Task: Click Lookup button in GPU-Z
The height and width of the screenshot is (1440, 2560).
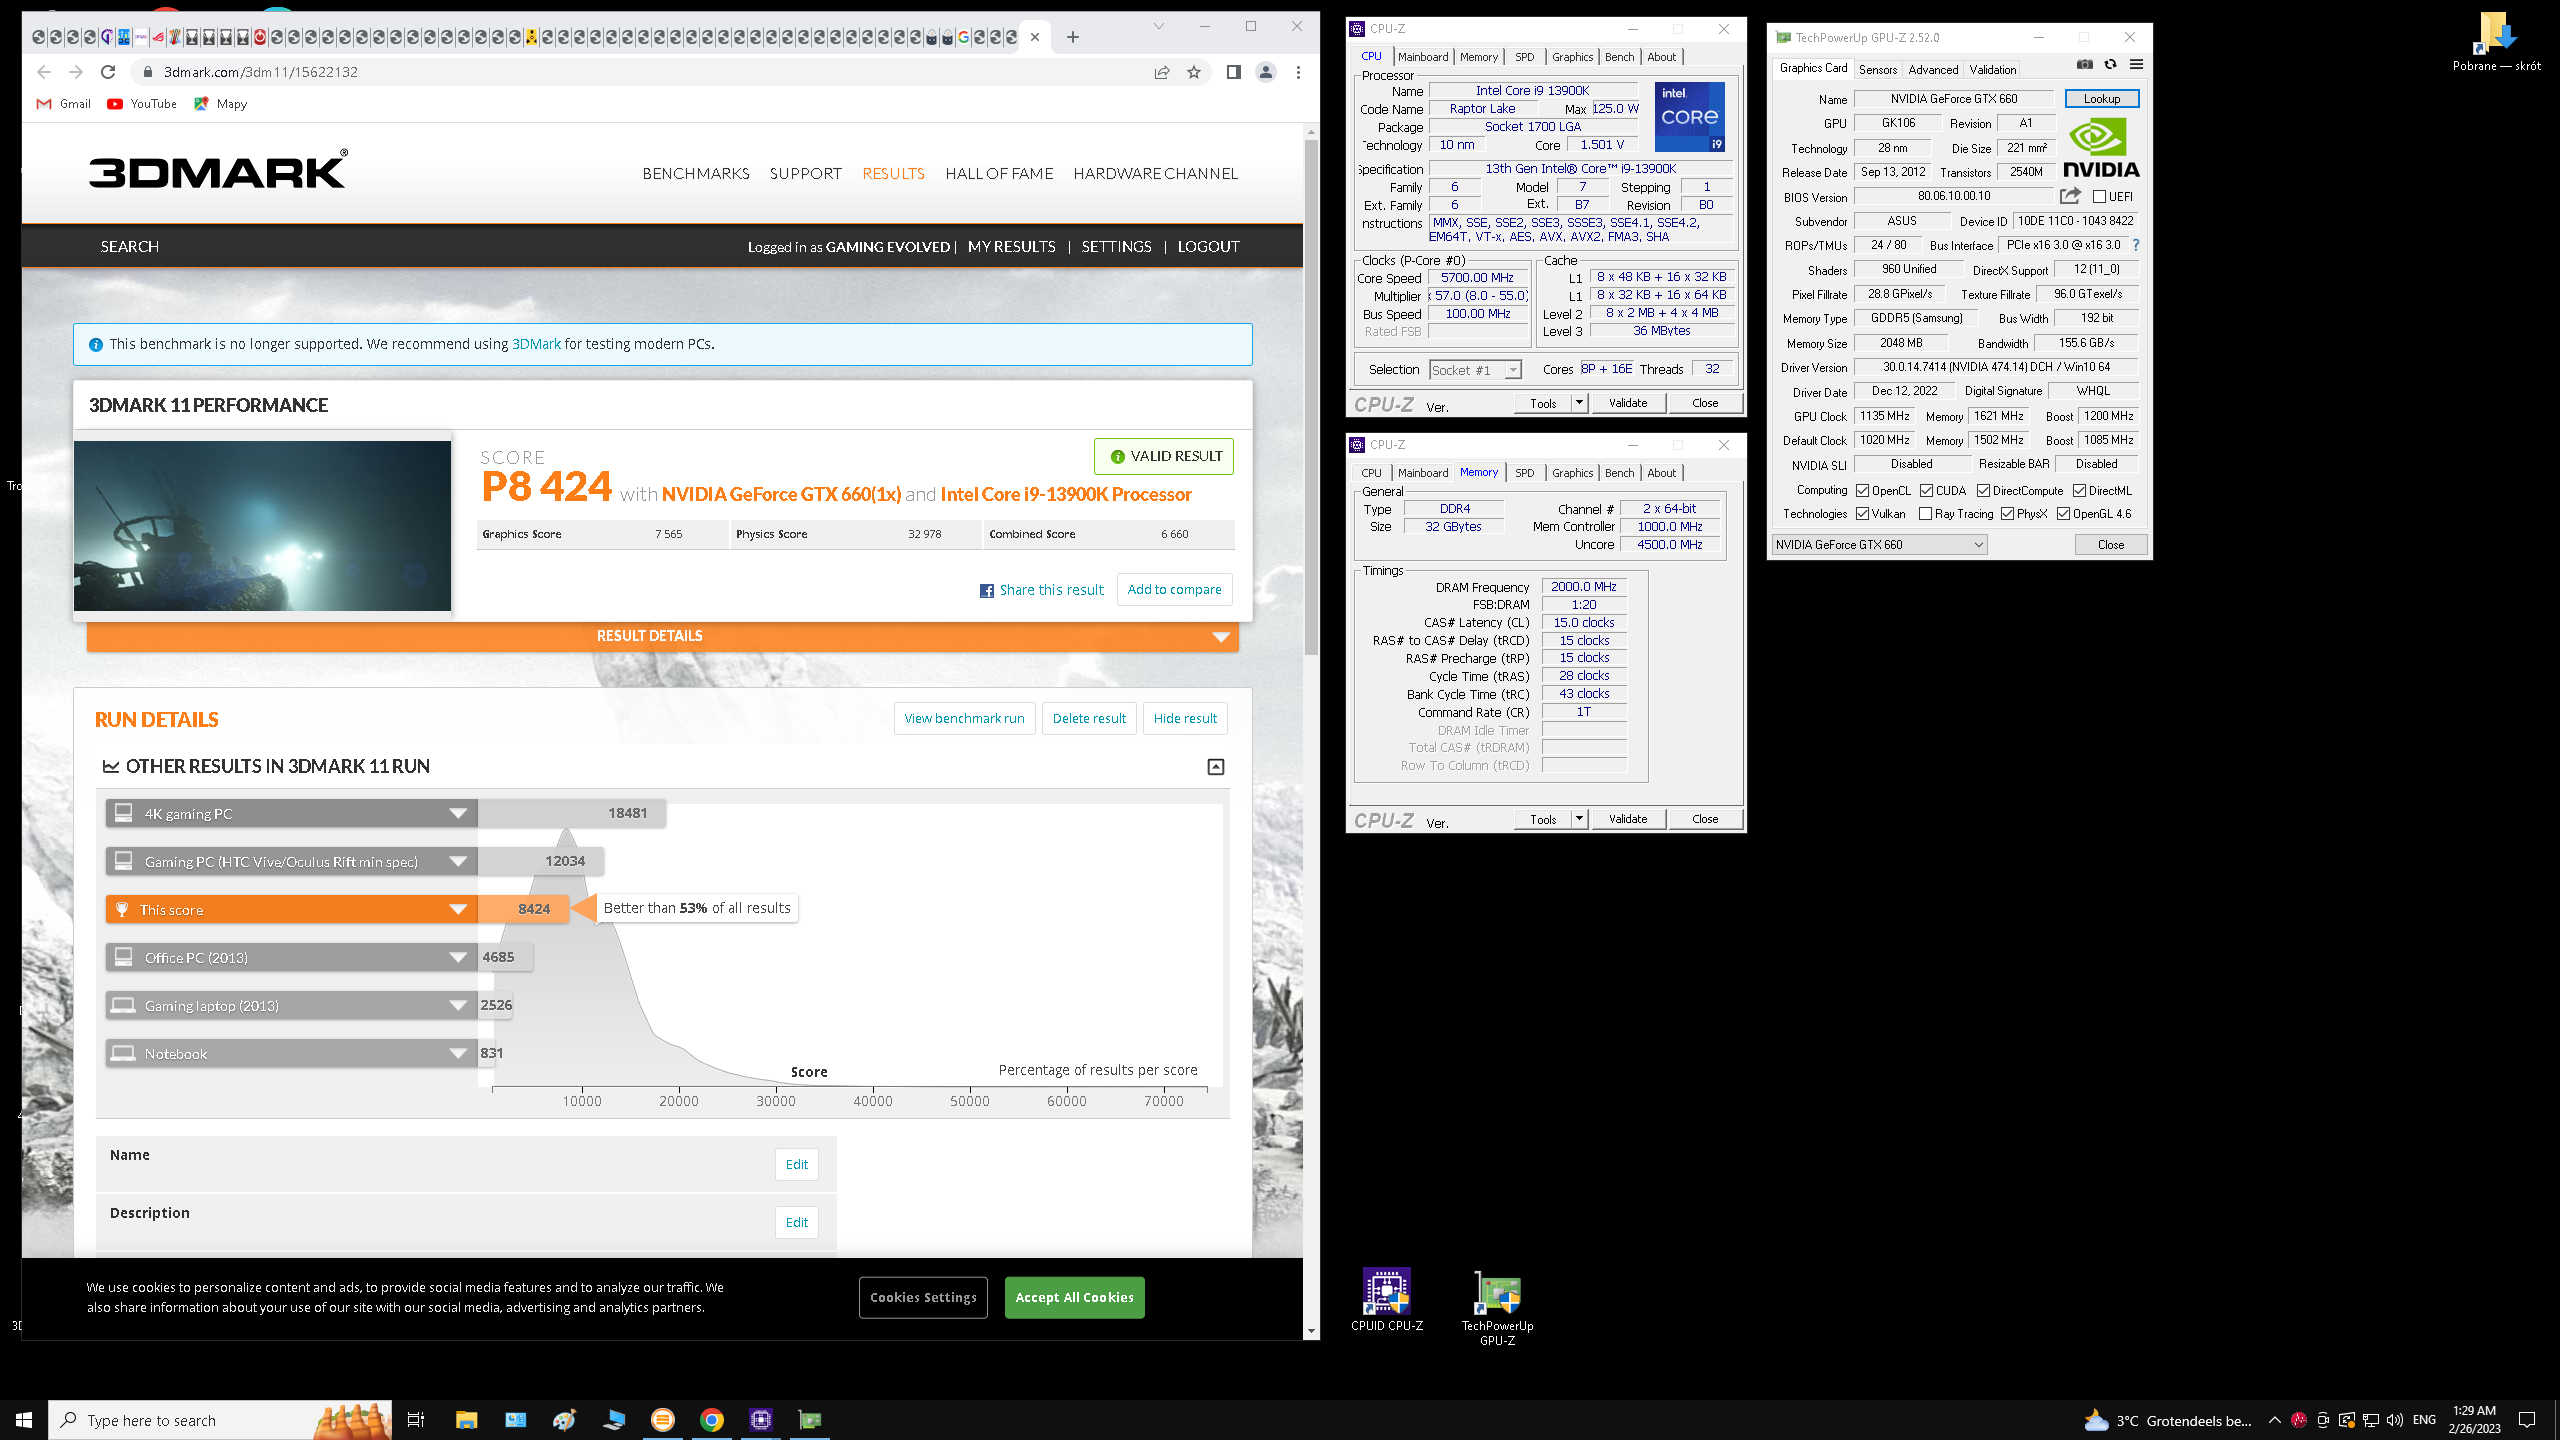Action: pos(2101,99)
